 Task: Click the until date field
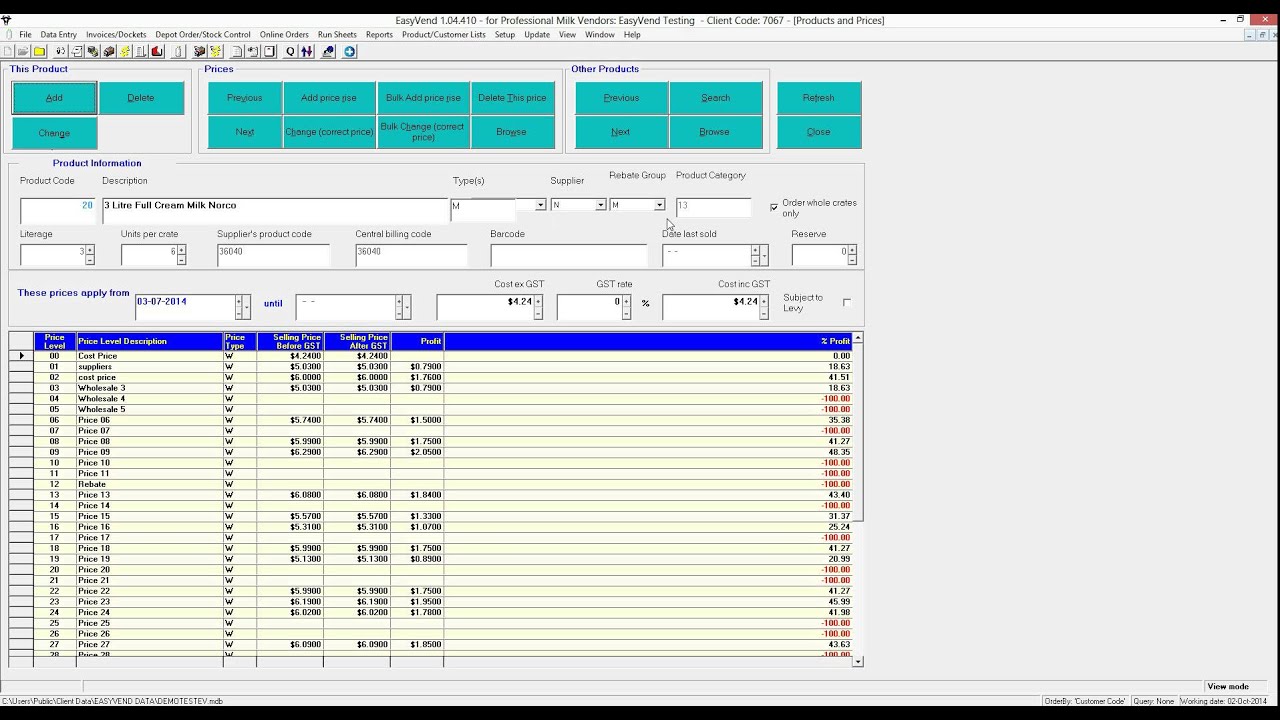345,307
